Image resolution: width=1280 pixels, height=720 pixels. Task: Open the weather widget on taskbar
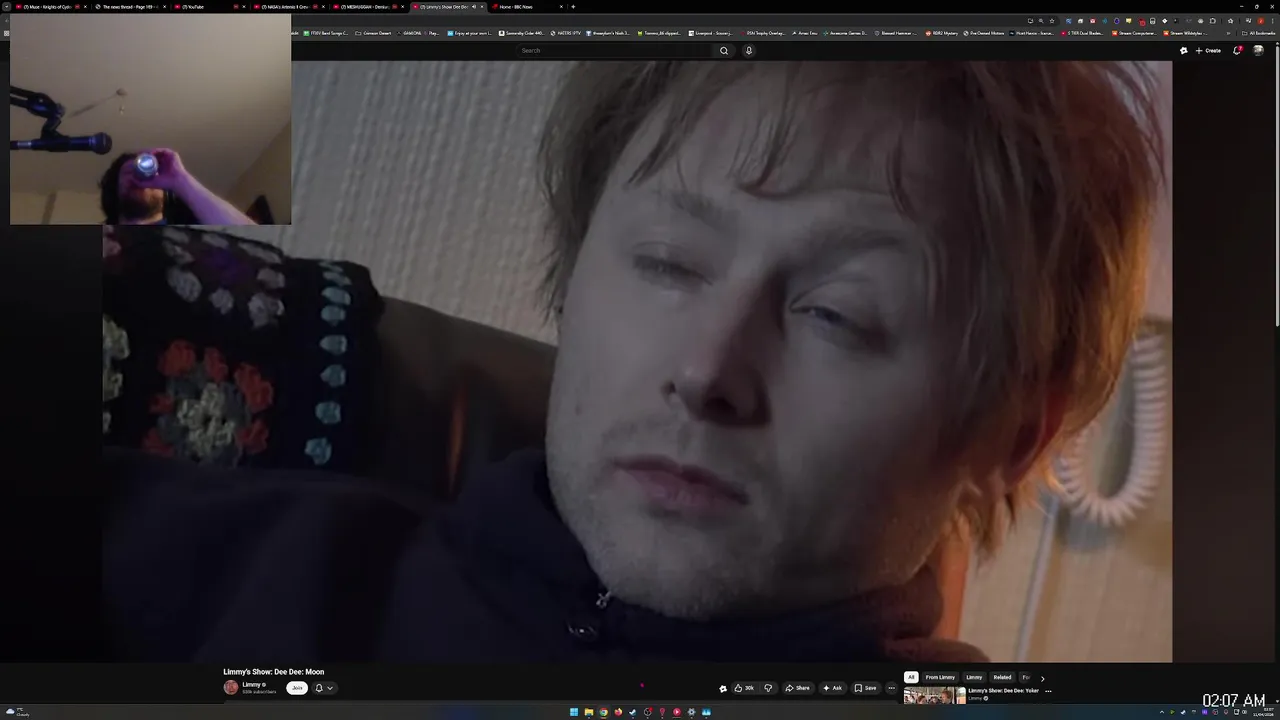tap(17, 712)
